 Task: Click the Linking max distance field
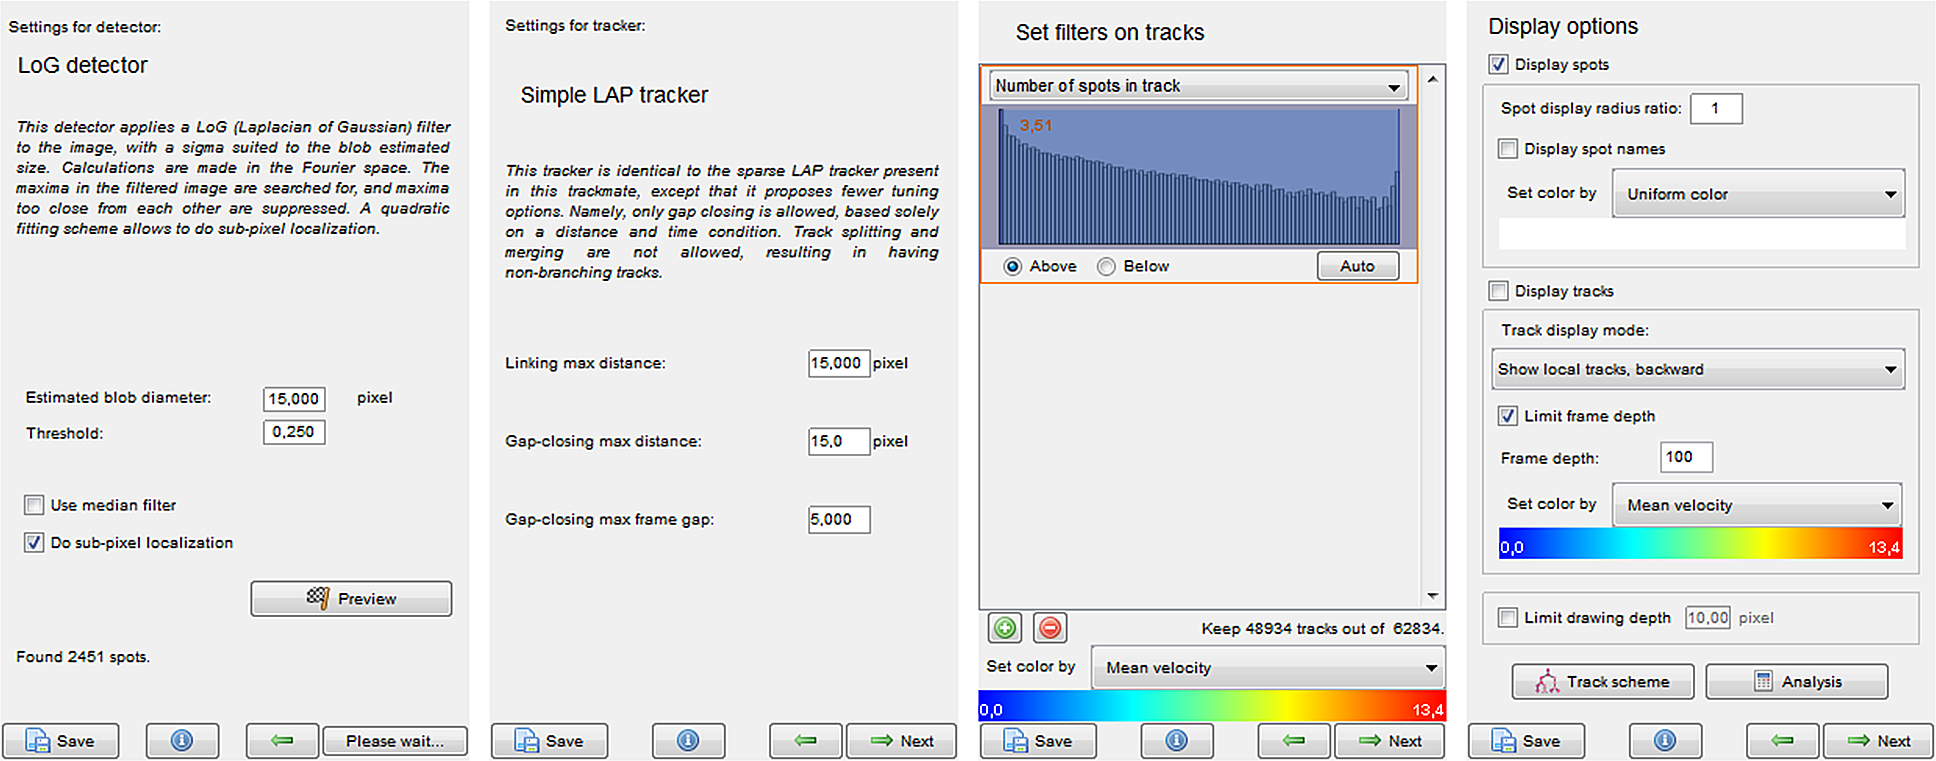(x=838, y=363)
